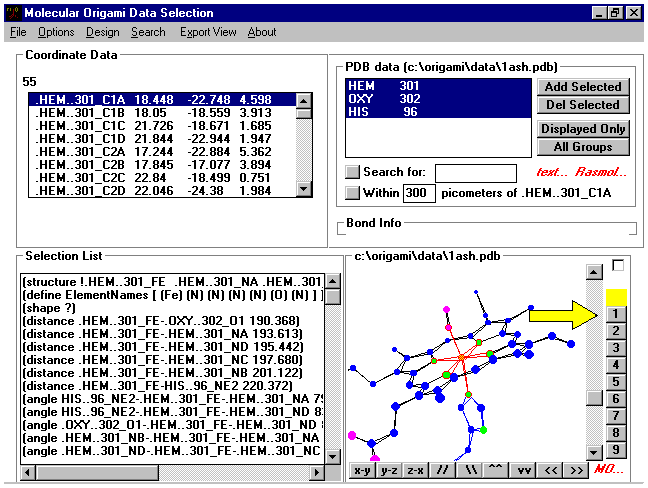Open the red Rasmol... options link
The width and height of the screenshot is (648, 488).
pos(599,172)
